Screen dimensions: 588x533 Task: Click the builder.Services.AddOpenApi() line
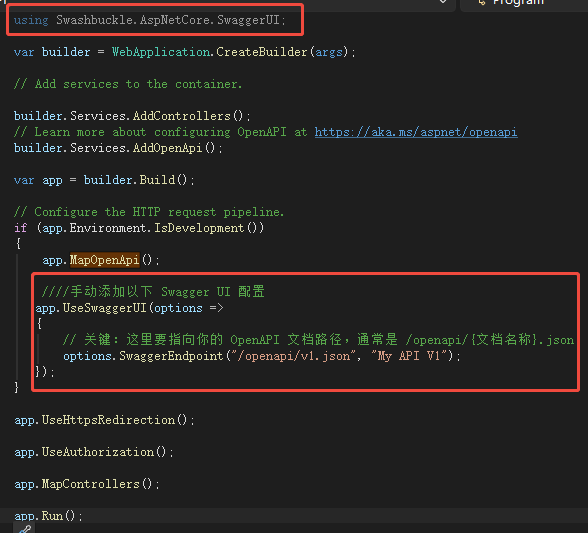118,148
